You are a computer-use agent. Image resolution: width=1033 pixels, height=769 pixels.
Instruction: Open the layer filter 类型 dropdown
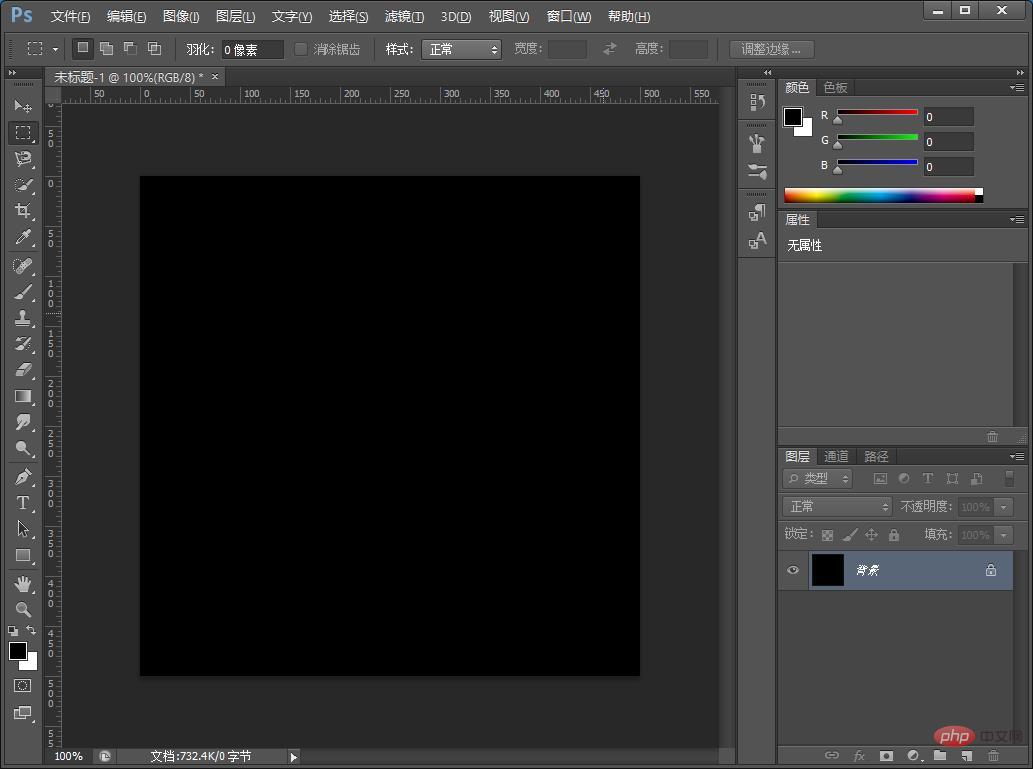pos(818,478)
